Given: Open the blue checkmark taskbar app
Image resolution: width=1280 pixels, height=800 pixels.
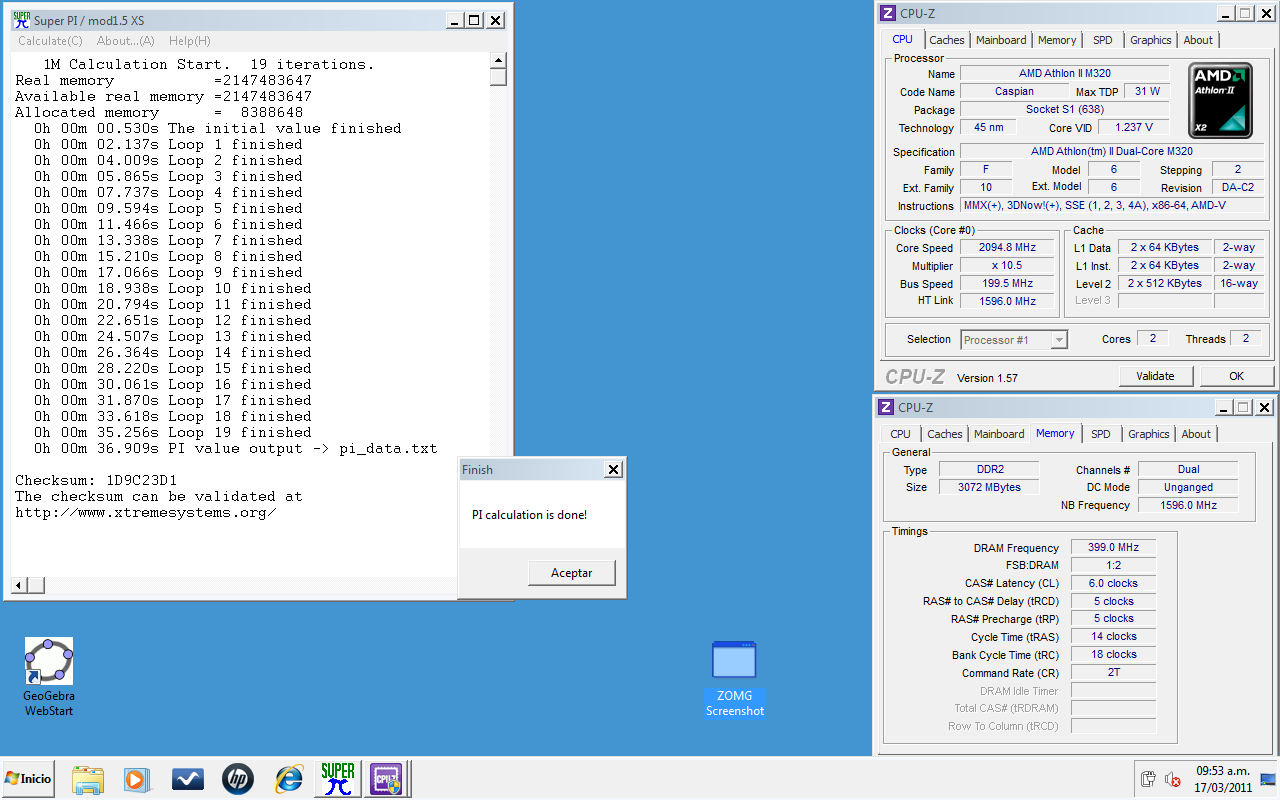Looking at the screenshot, I should (188, 779).
